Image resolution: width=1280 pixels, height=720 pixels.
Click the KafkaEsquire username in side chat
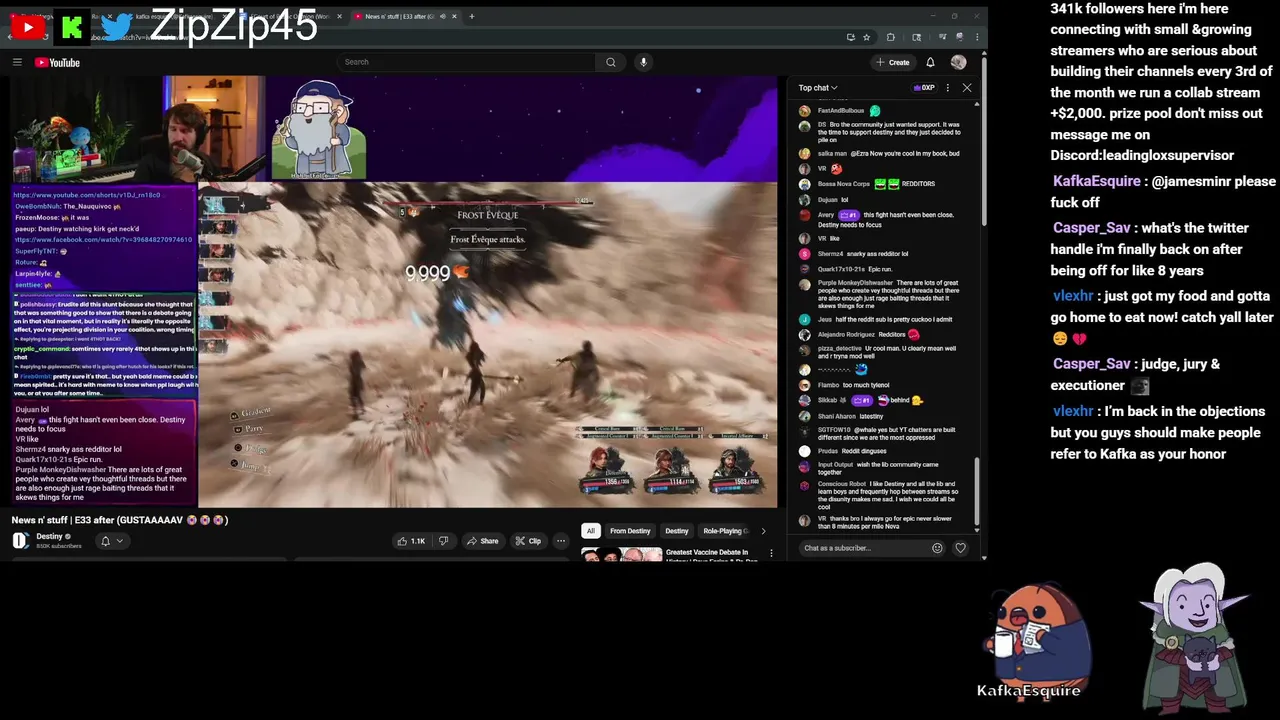[1096, 181]
